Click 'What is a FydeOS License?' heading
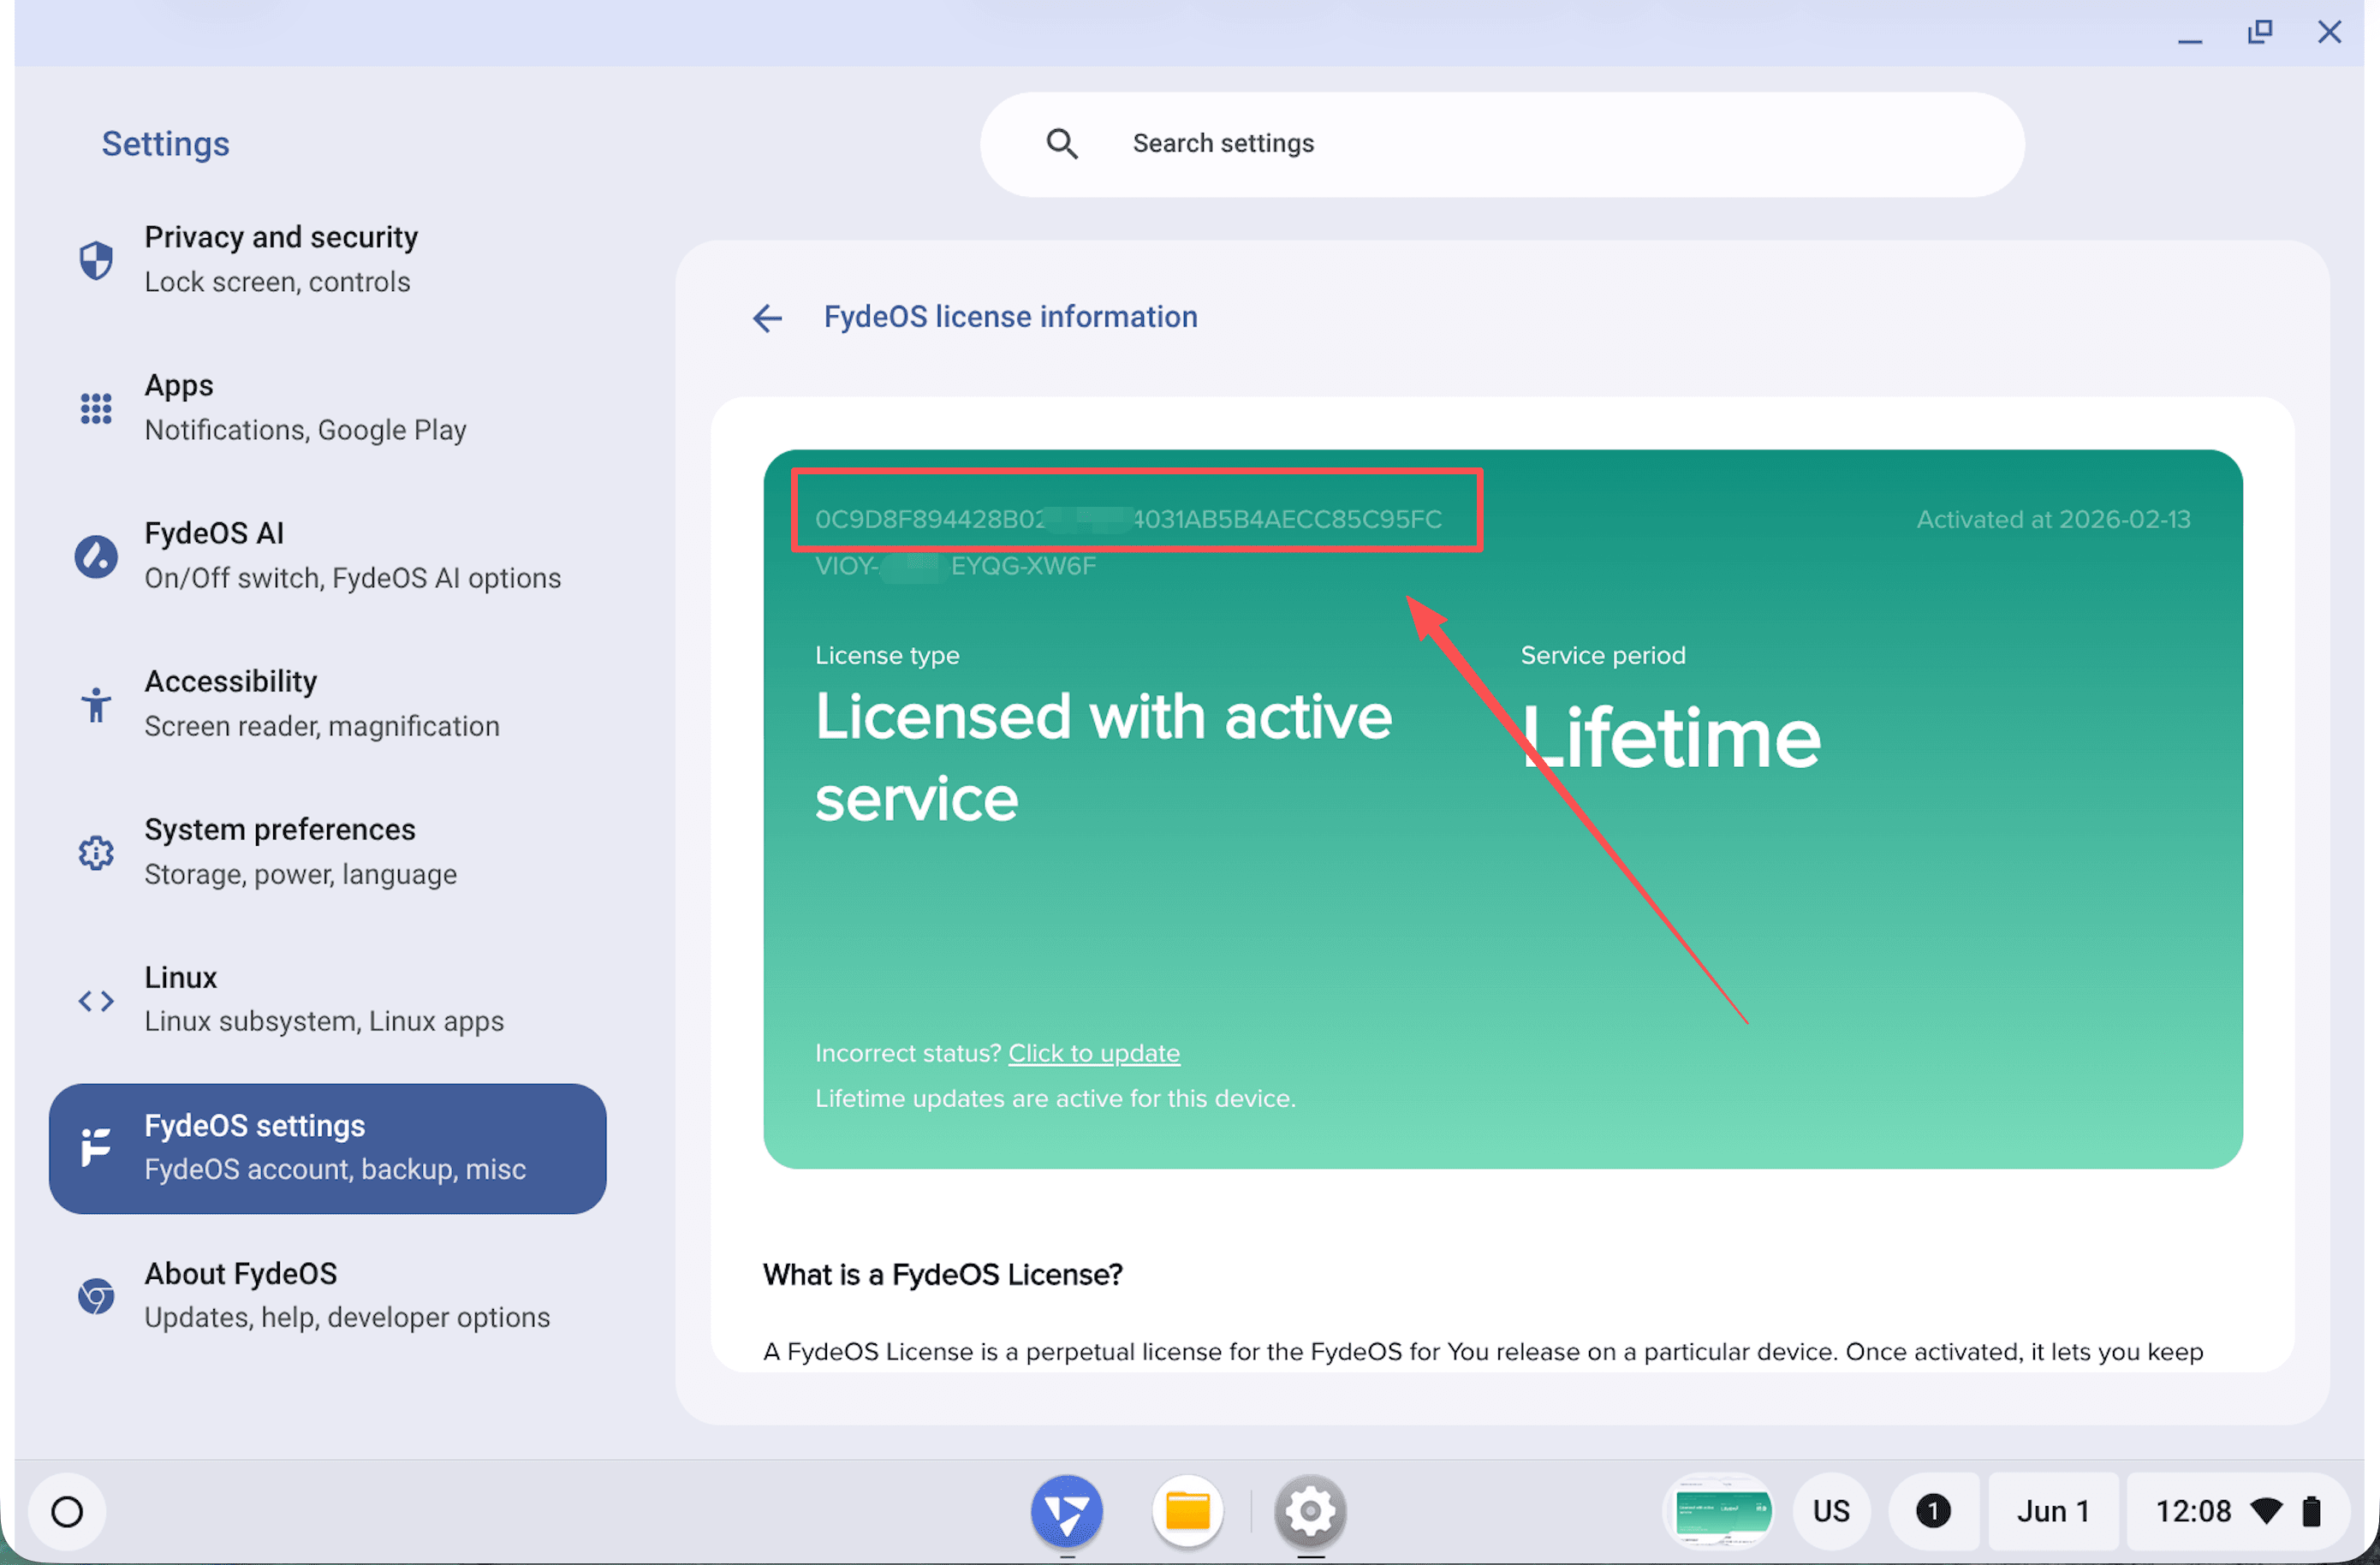Image resolution: width=2380 pixels, height=1565 pixels. pos(942,1274)
